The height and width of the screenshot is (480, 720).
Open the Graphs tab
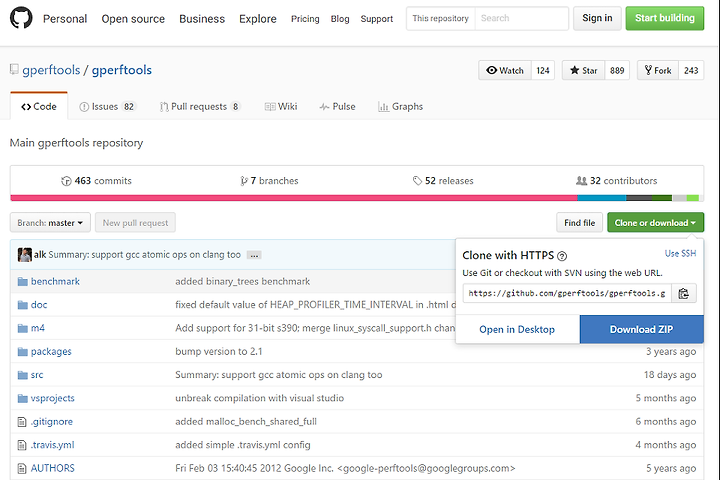point(400,107)
